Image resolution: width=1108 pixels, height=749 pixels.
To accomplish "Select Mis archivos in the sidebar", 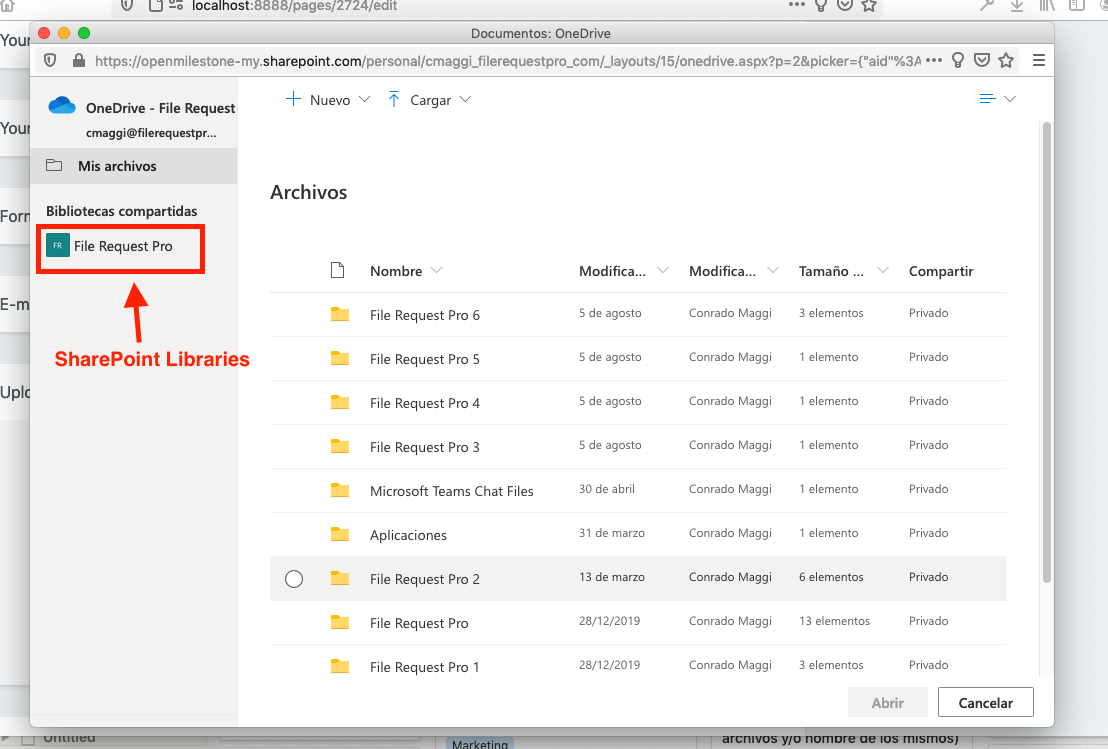I will pyautogui.click(x=134, y=166).
